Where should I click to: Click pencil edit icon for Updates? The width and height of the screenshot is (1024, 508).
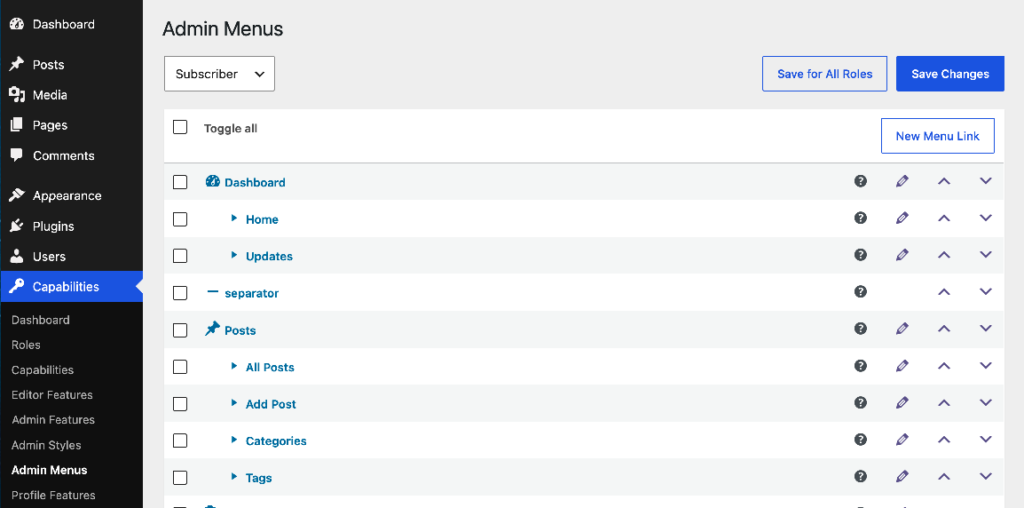tap(902, 255)
